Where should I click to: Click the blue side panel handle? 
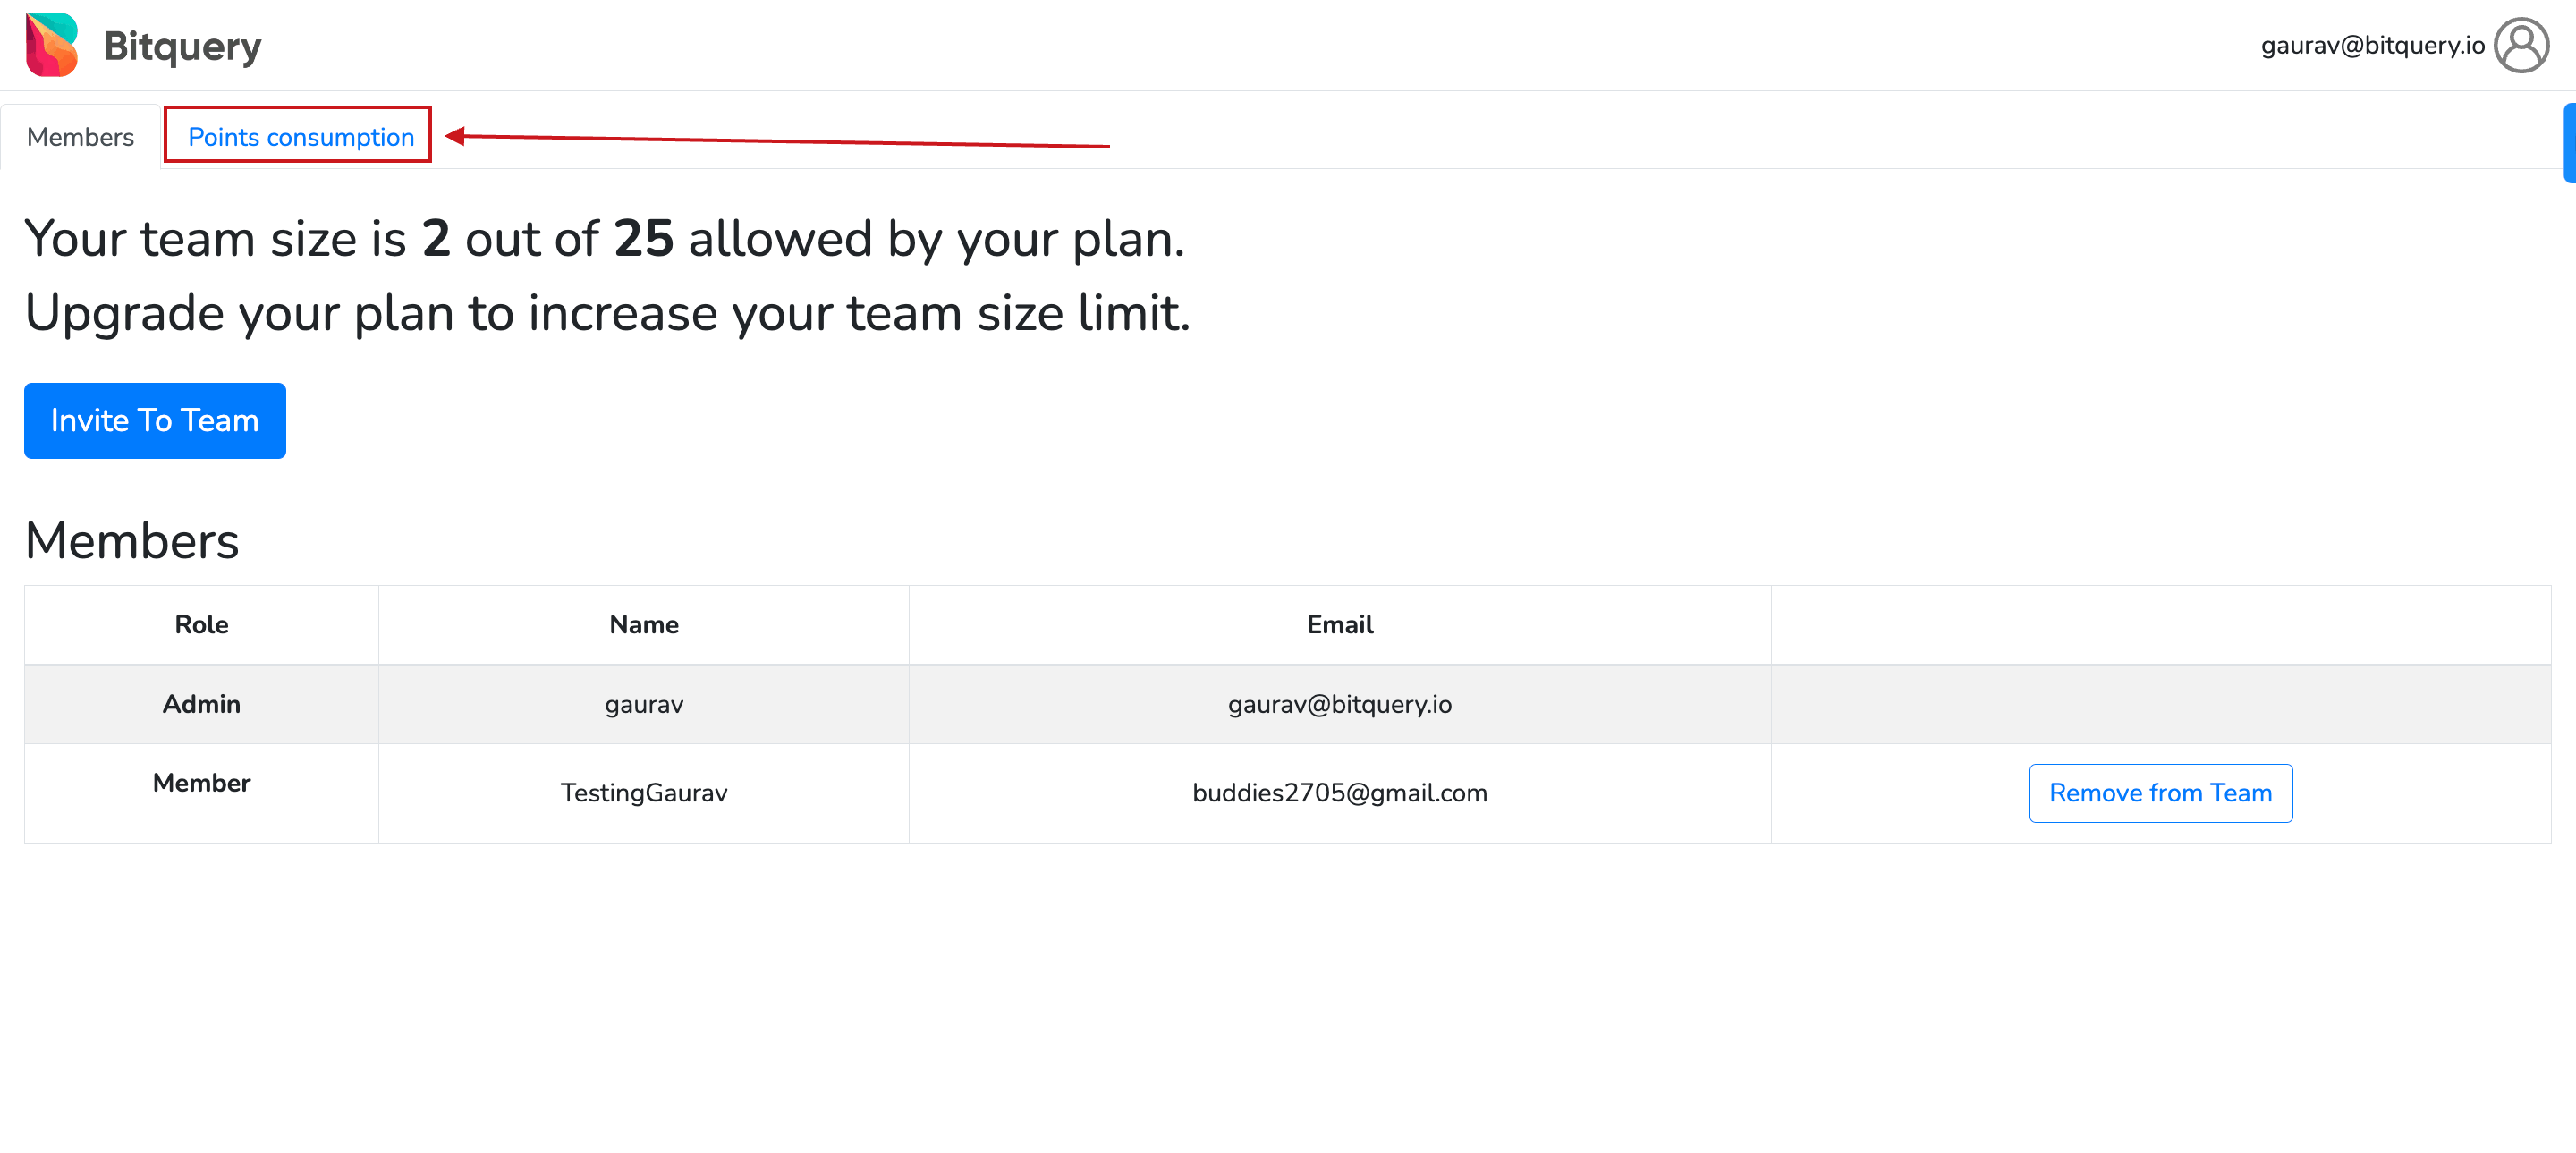(2569, 143)
